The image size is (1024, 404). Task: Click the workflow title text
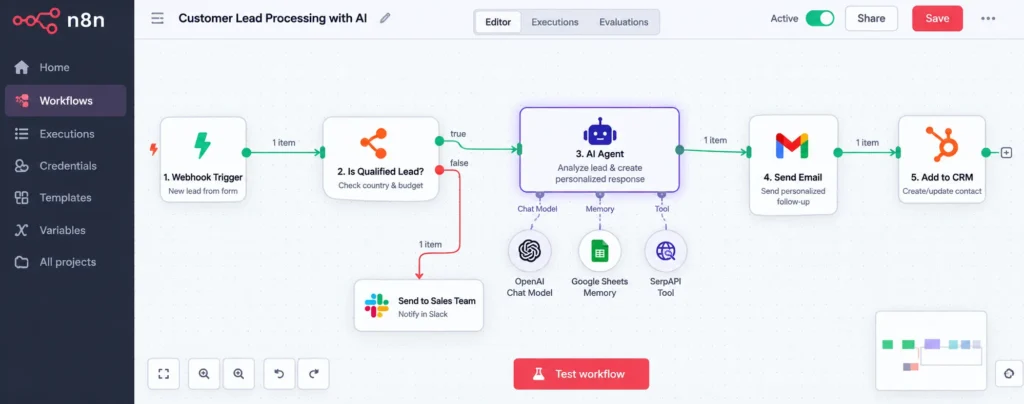pos(272,18)
